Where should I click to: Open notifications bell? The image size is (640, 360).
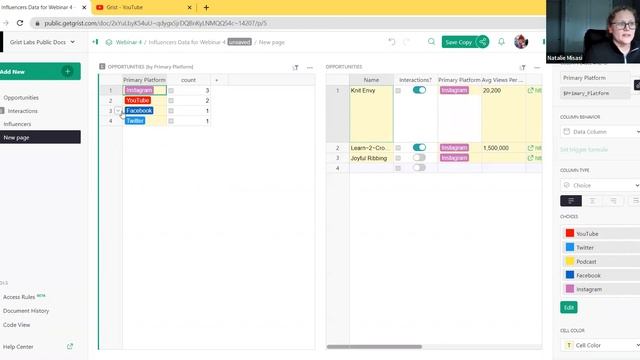[x=501, y=42]
